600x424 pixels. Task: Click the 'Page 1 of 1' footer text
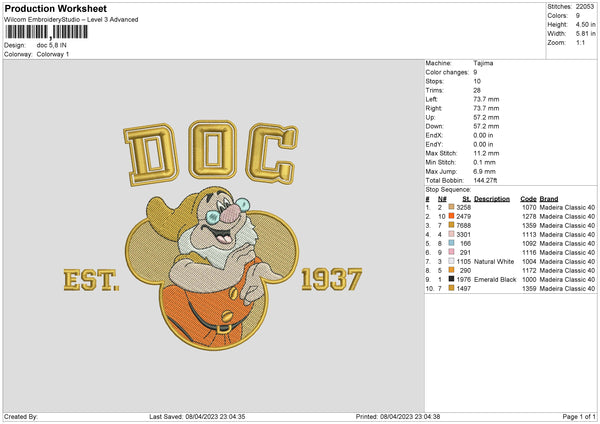(579, 417)
